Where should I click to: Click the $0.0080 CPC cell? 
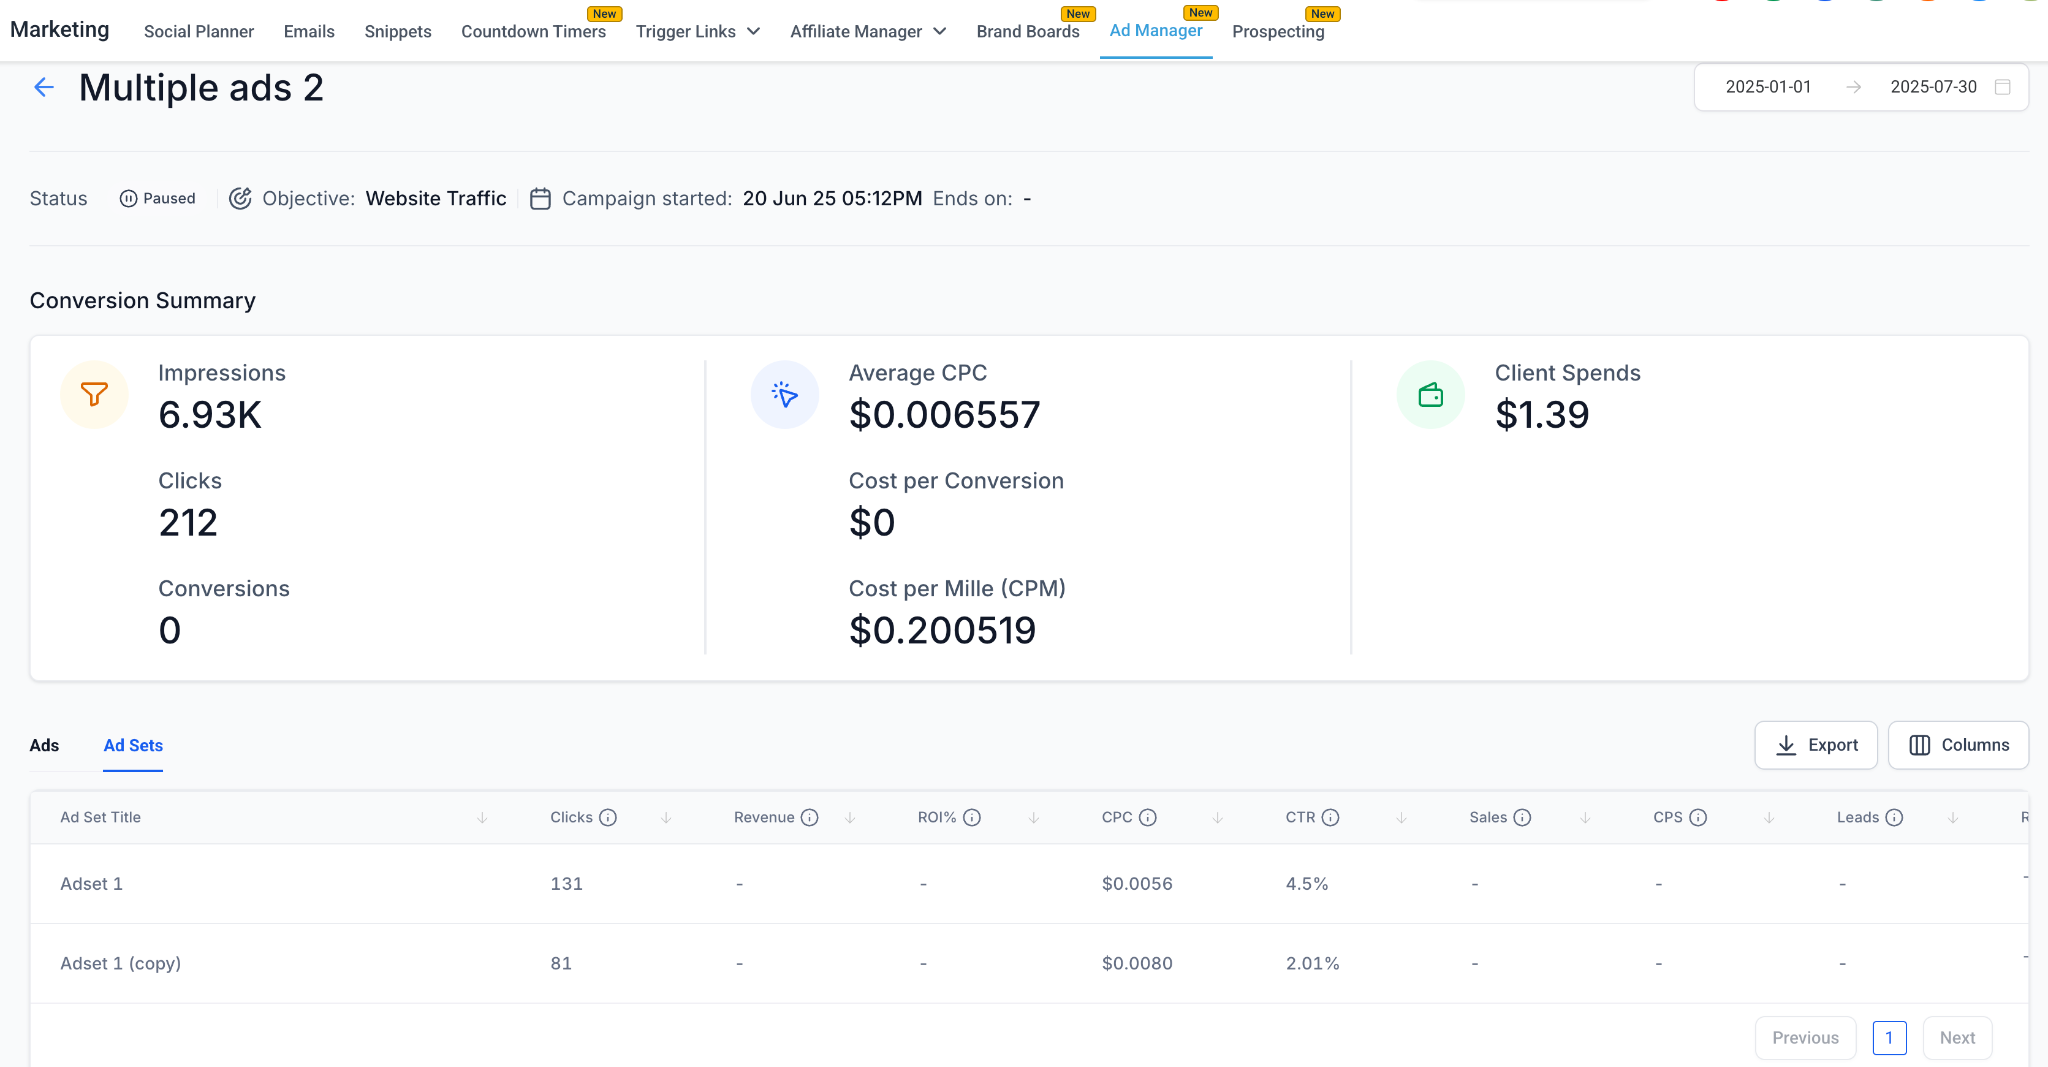click(x=1137, y=964)
